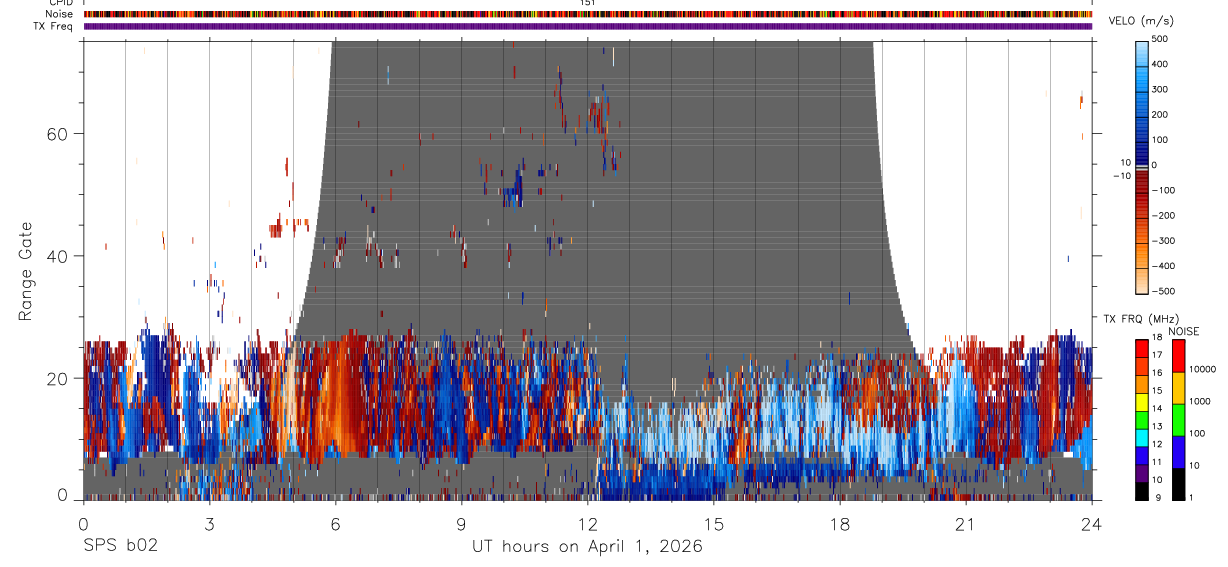Click the CPID value '151' at top
Image resolution: width=1228 pixels, height=567 pixels.
pos(588,3)
